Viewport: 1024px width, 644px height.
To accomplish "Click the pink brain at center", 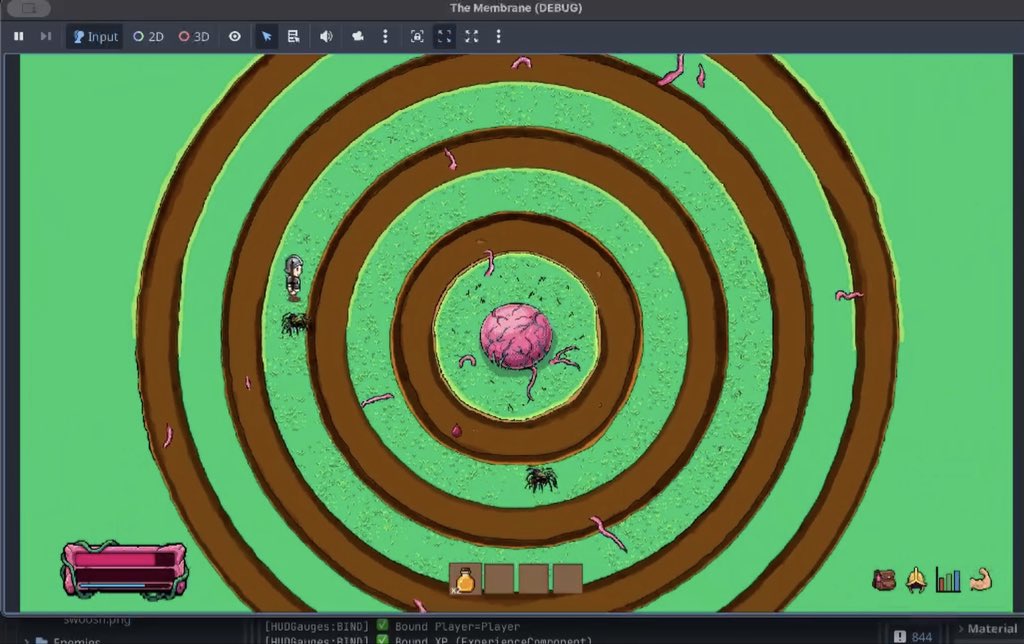I will (517, 336).
